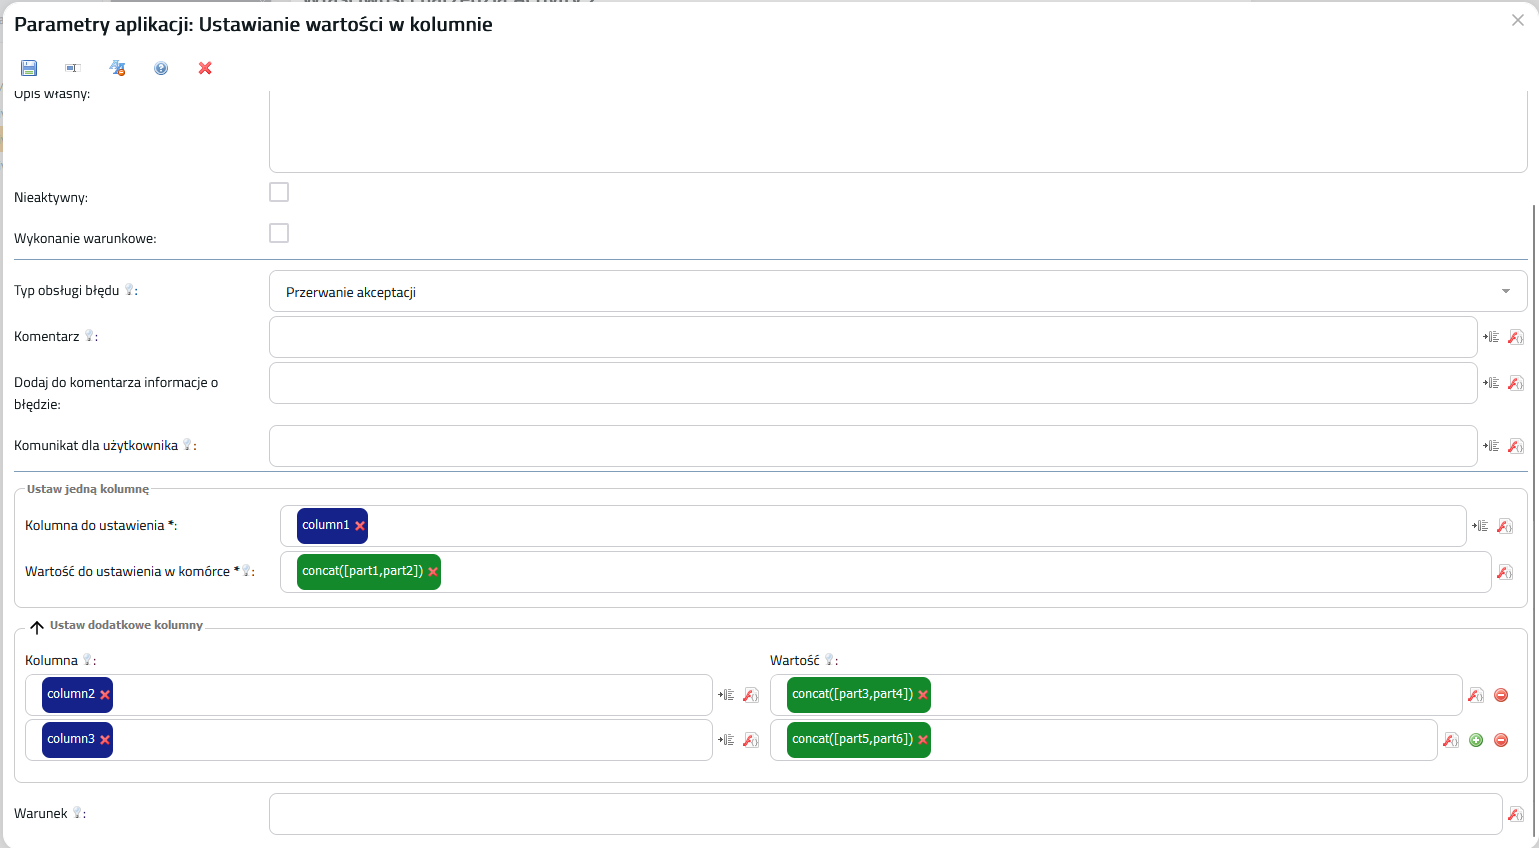
Task: Close the Parametry aplikacji dialog
Action: point(1517,20)
